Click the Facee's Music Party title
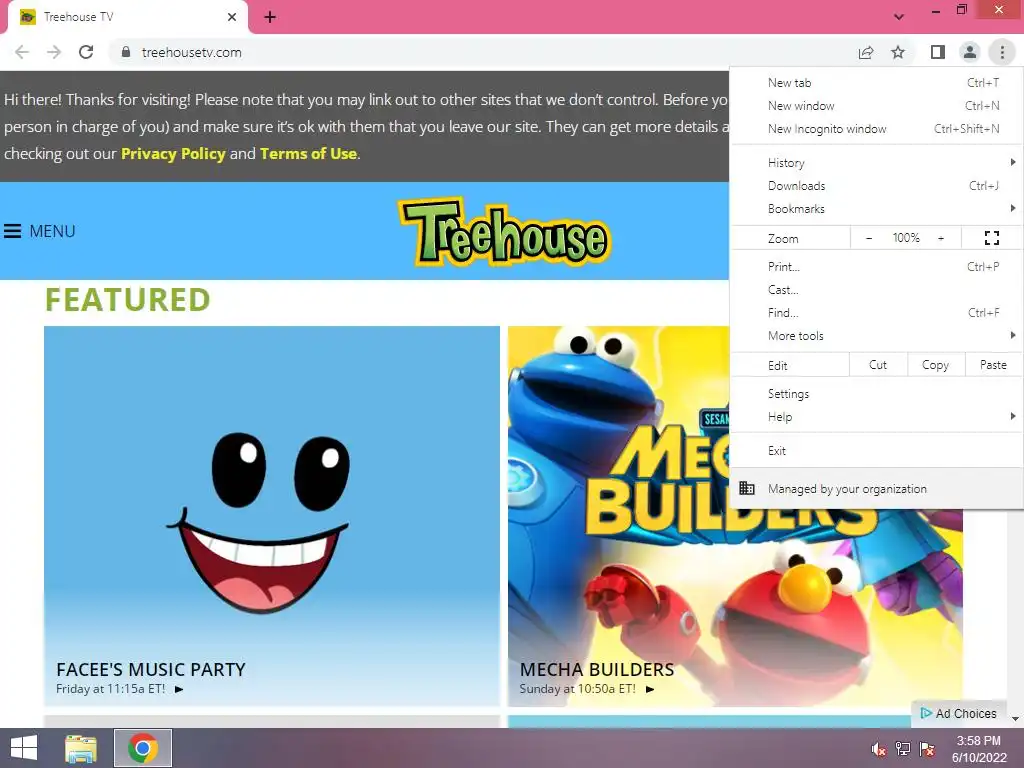Viewport: 1024px width, 768px height. pos(151,669)
